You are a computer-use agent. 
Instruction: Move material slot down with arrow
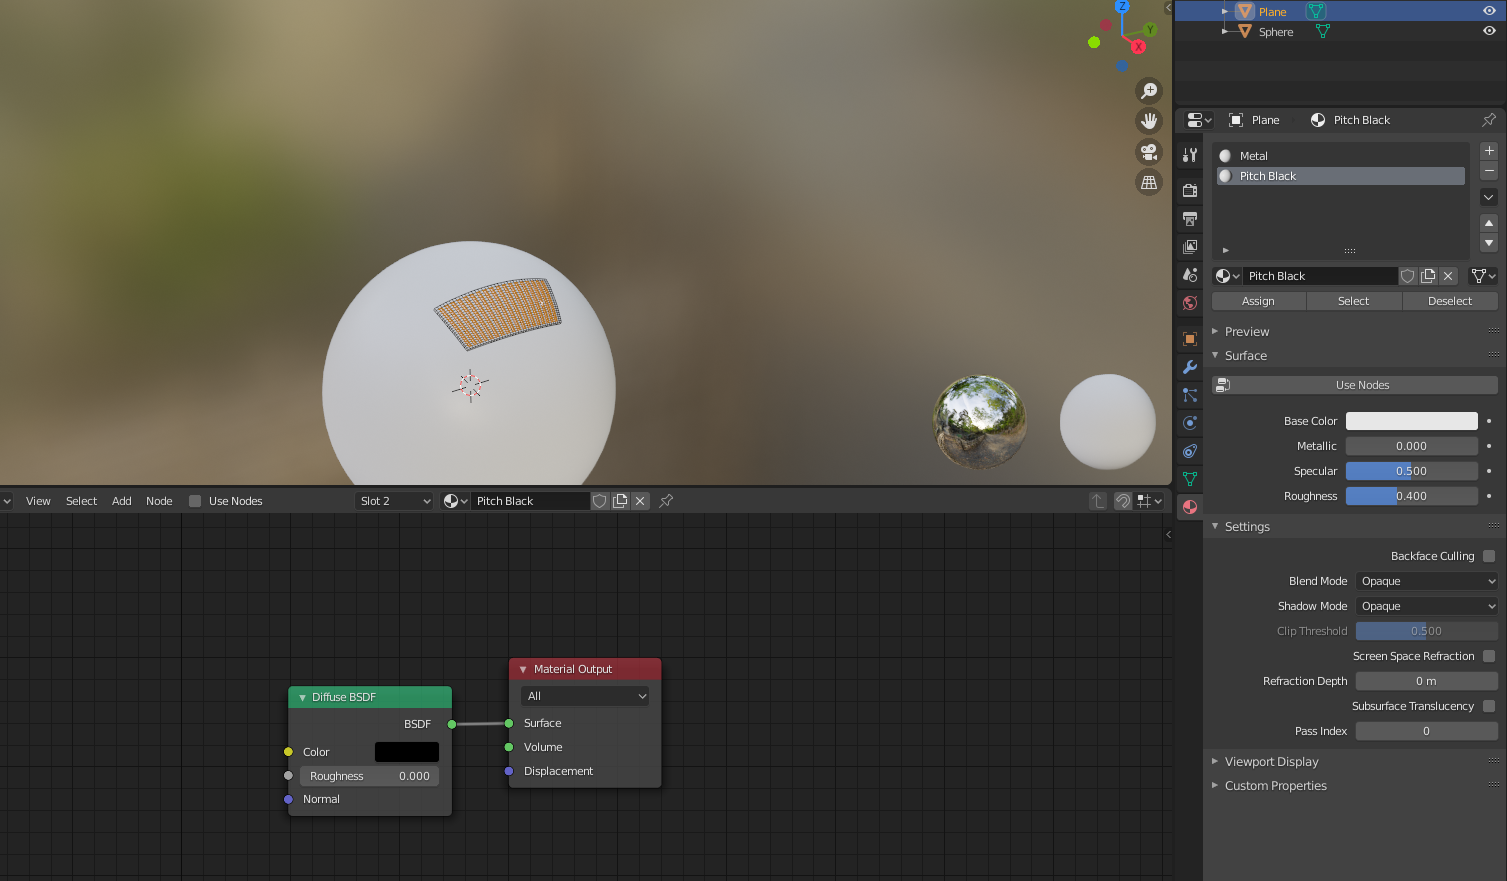coord(1489,243)
